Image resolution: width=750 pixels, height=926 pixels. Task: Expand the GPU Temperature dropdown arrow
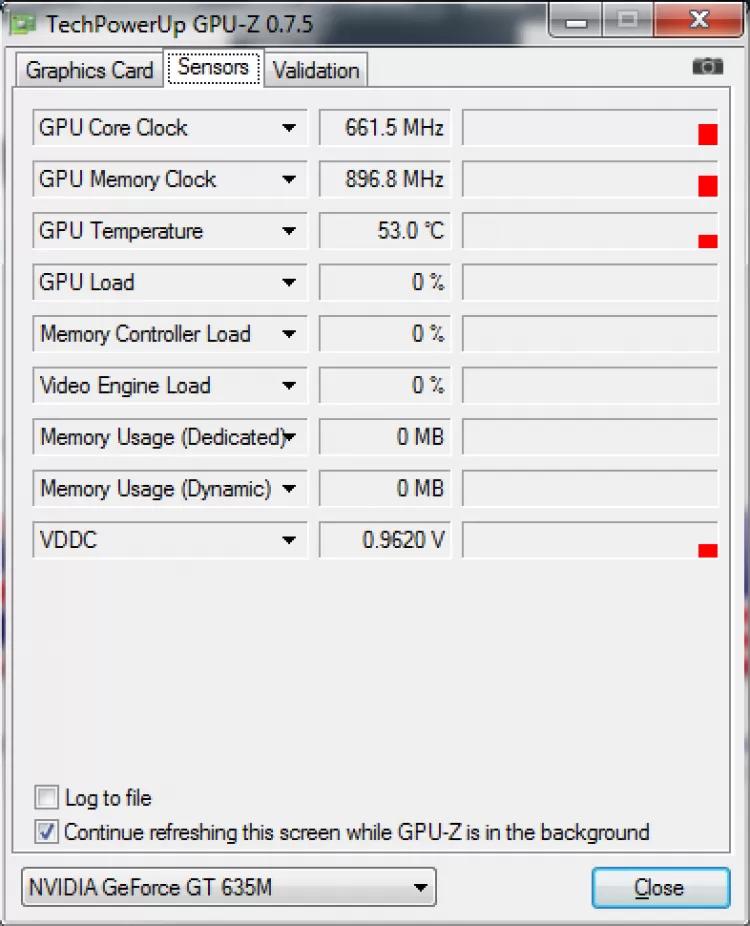(289, 231)
